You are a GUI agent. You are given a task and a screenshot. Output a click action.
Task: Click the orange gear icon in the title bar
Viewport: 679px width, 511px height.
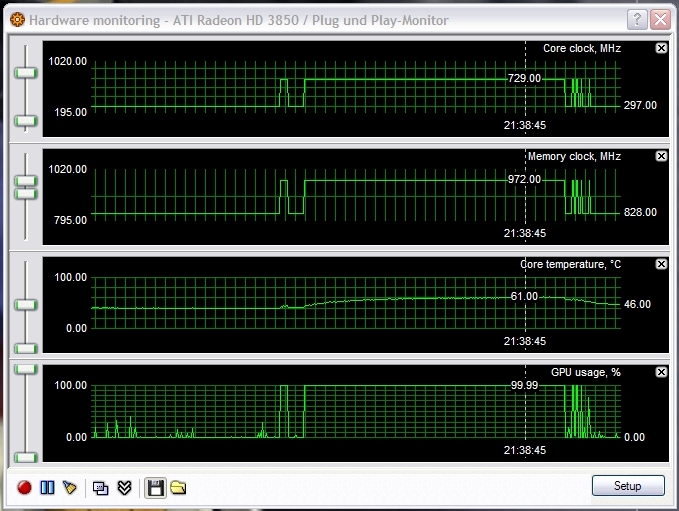coord(17,19)
